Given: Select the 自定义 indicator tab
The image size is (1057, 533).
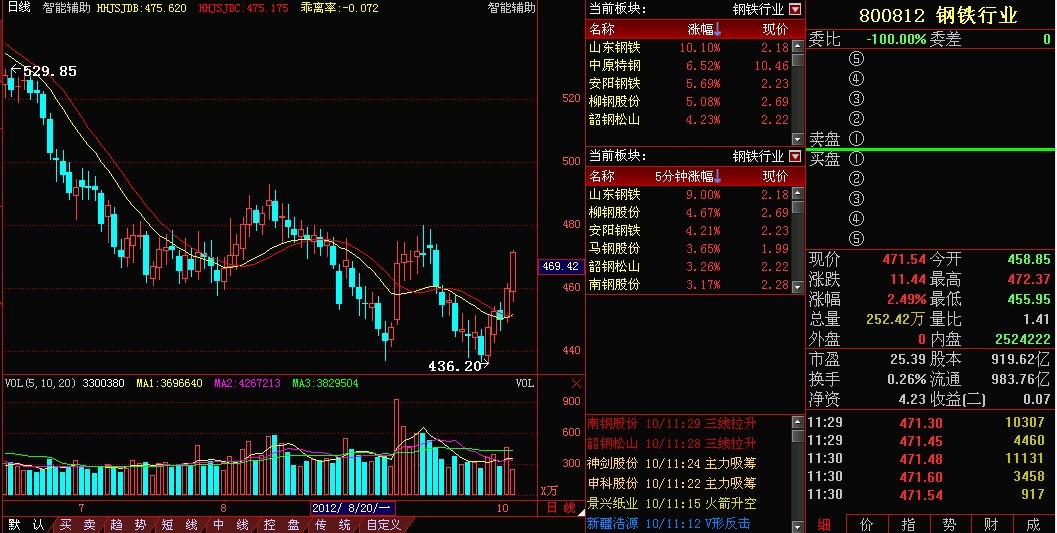Looking at the screenshot, I should [384, 525].
